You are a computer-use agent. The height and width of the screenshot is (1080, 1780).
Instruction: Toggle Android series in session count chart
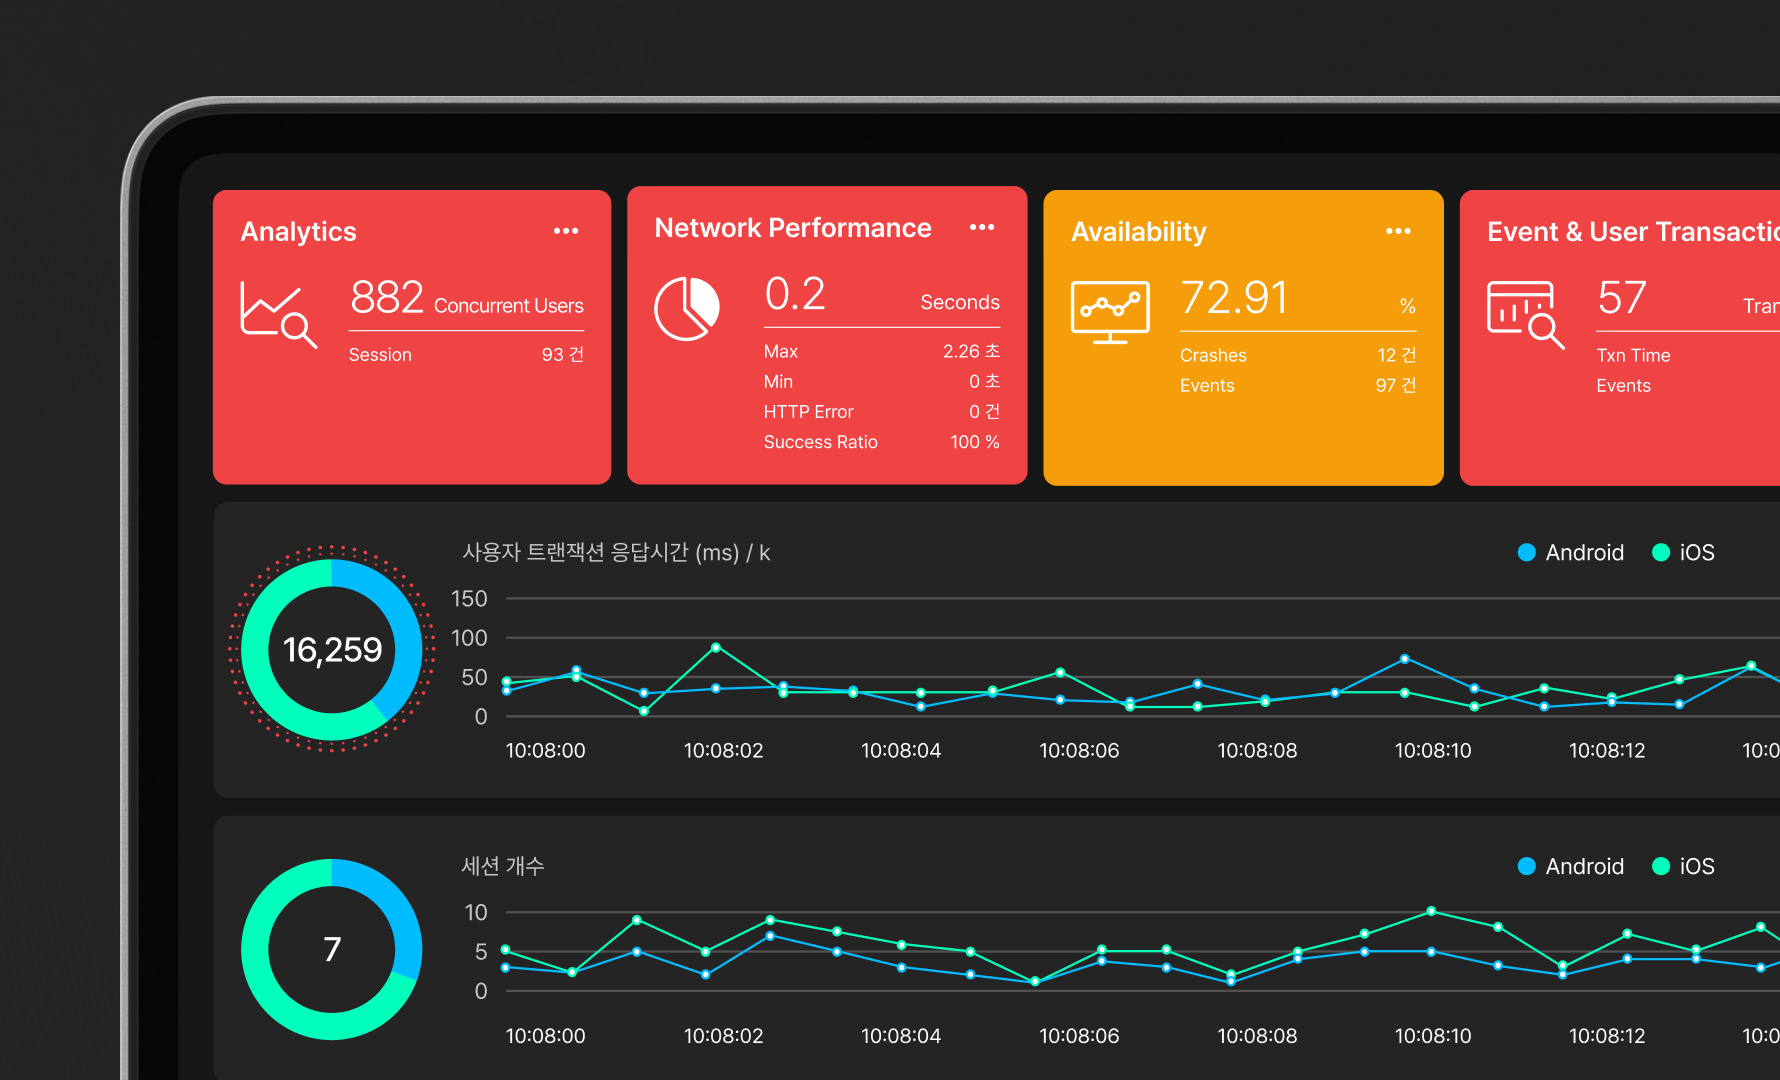point(1570,867)
